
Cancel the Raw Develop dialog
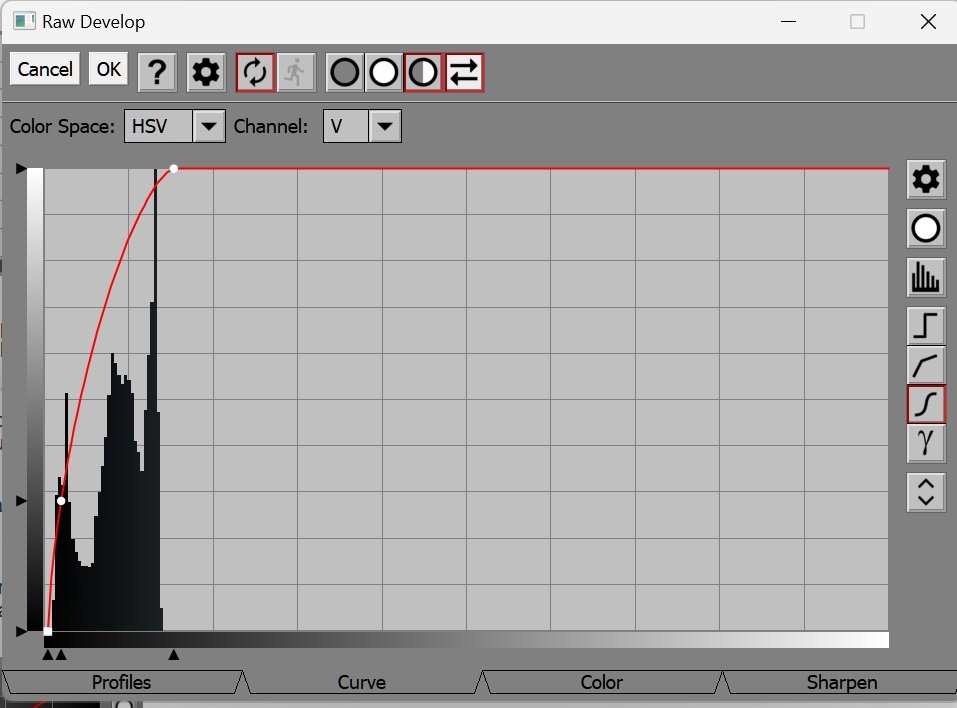[x=45, y=69]
